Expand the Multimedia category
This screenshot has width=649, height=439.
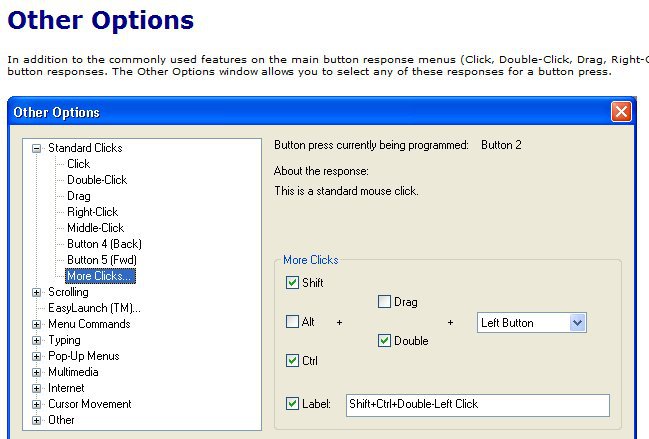tap(36, 372)
